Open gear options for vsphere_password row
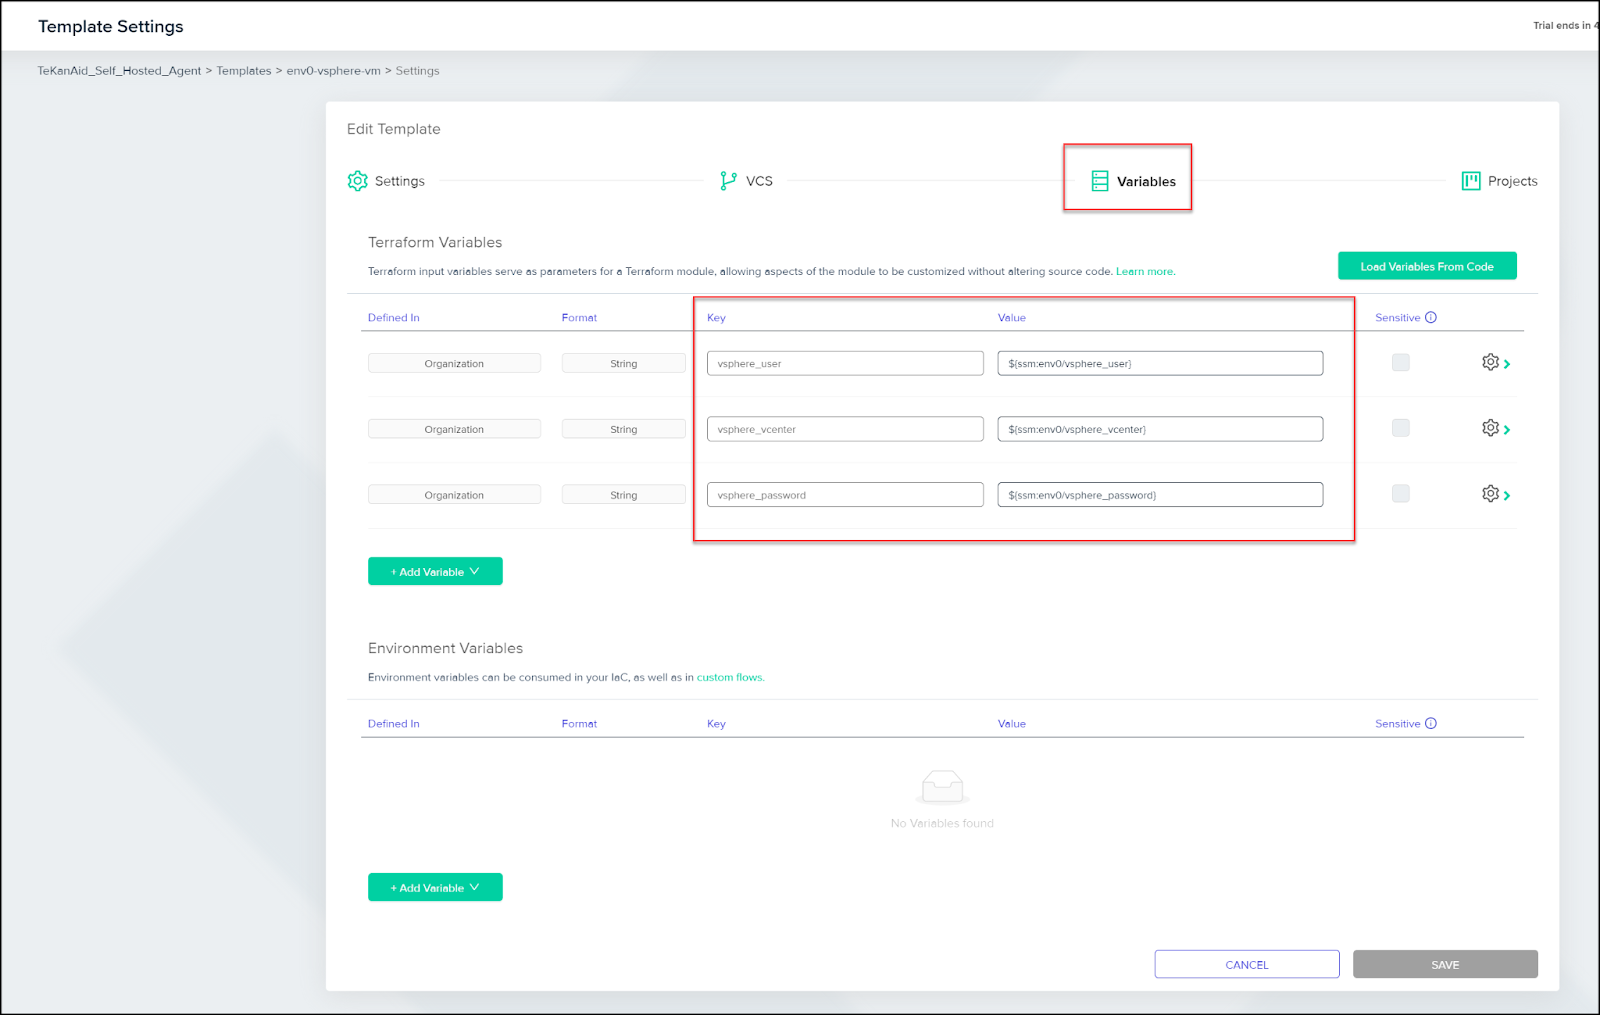 pyautogui.click(x=1490, y=494)
